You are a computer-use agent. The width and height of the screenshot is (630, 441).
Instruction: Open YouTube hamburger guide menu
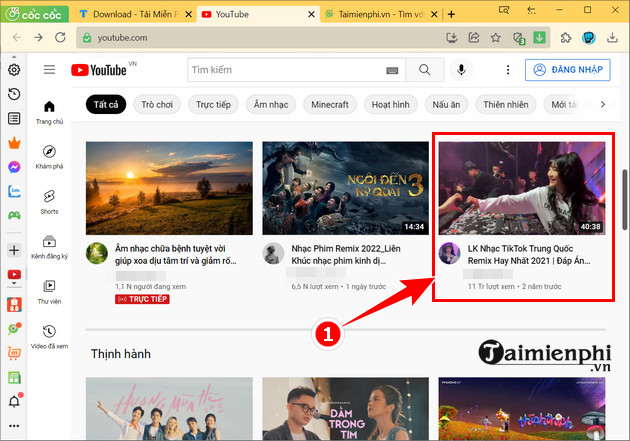[49, 70]
